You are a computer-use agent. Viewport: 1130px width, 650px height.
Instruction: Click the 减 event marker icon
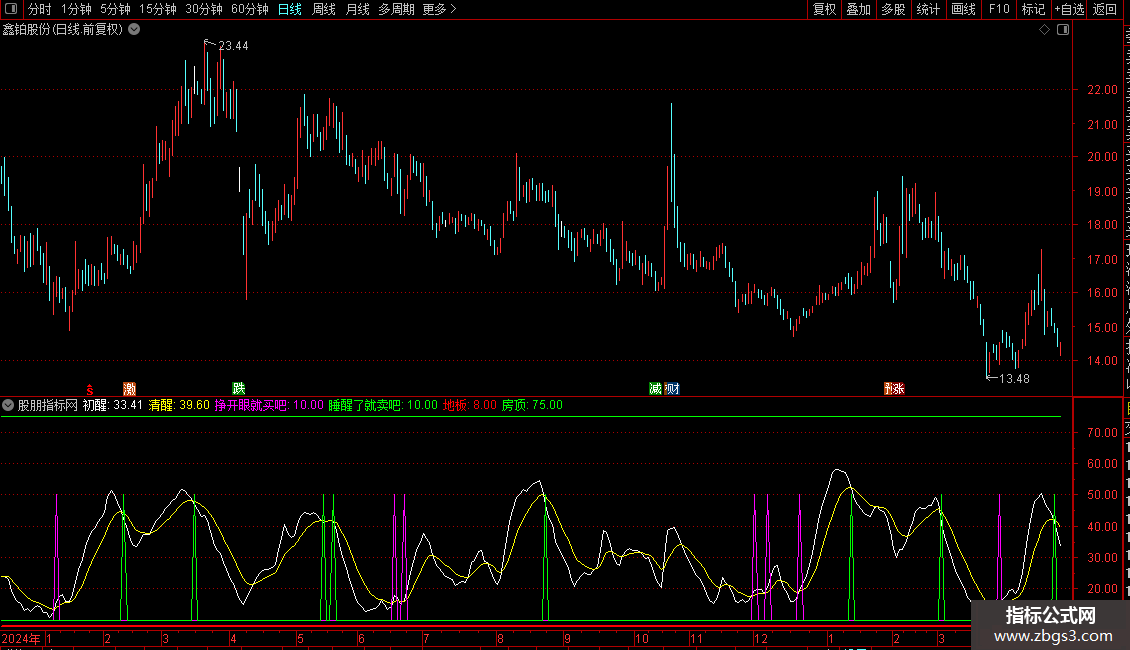655,389
